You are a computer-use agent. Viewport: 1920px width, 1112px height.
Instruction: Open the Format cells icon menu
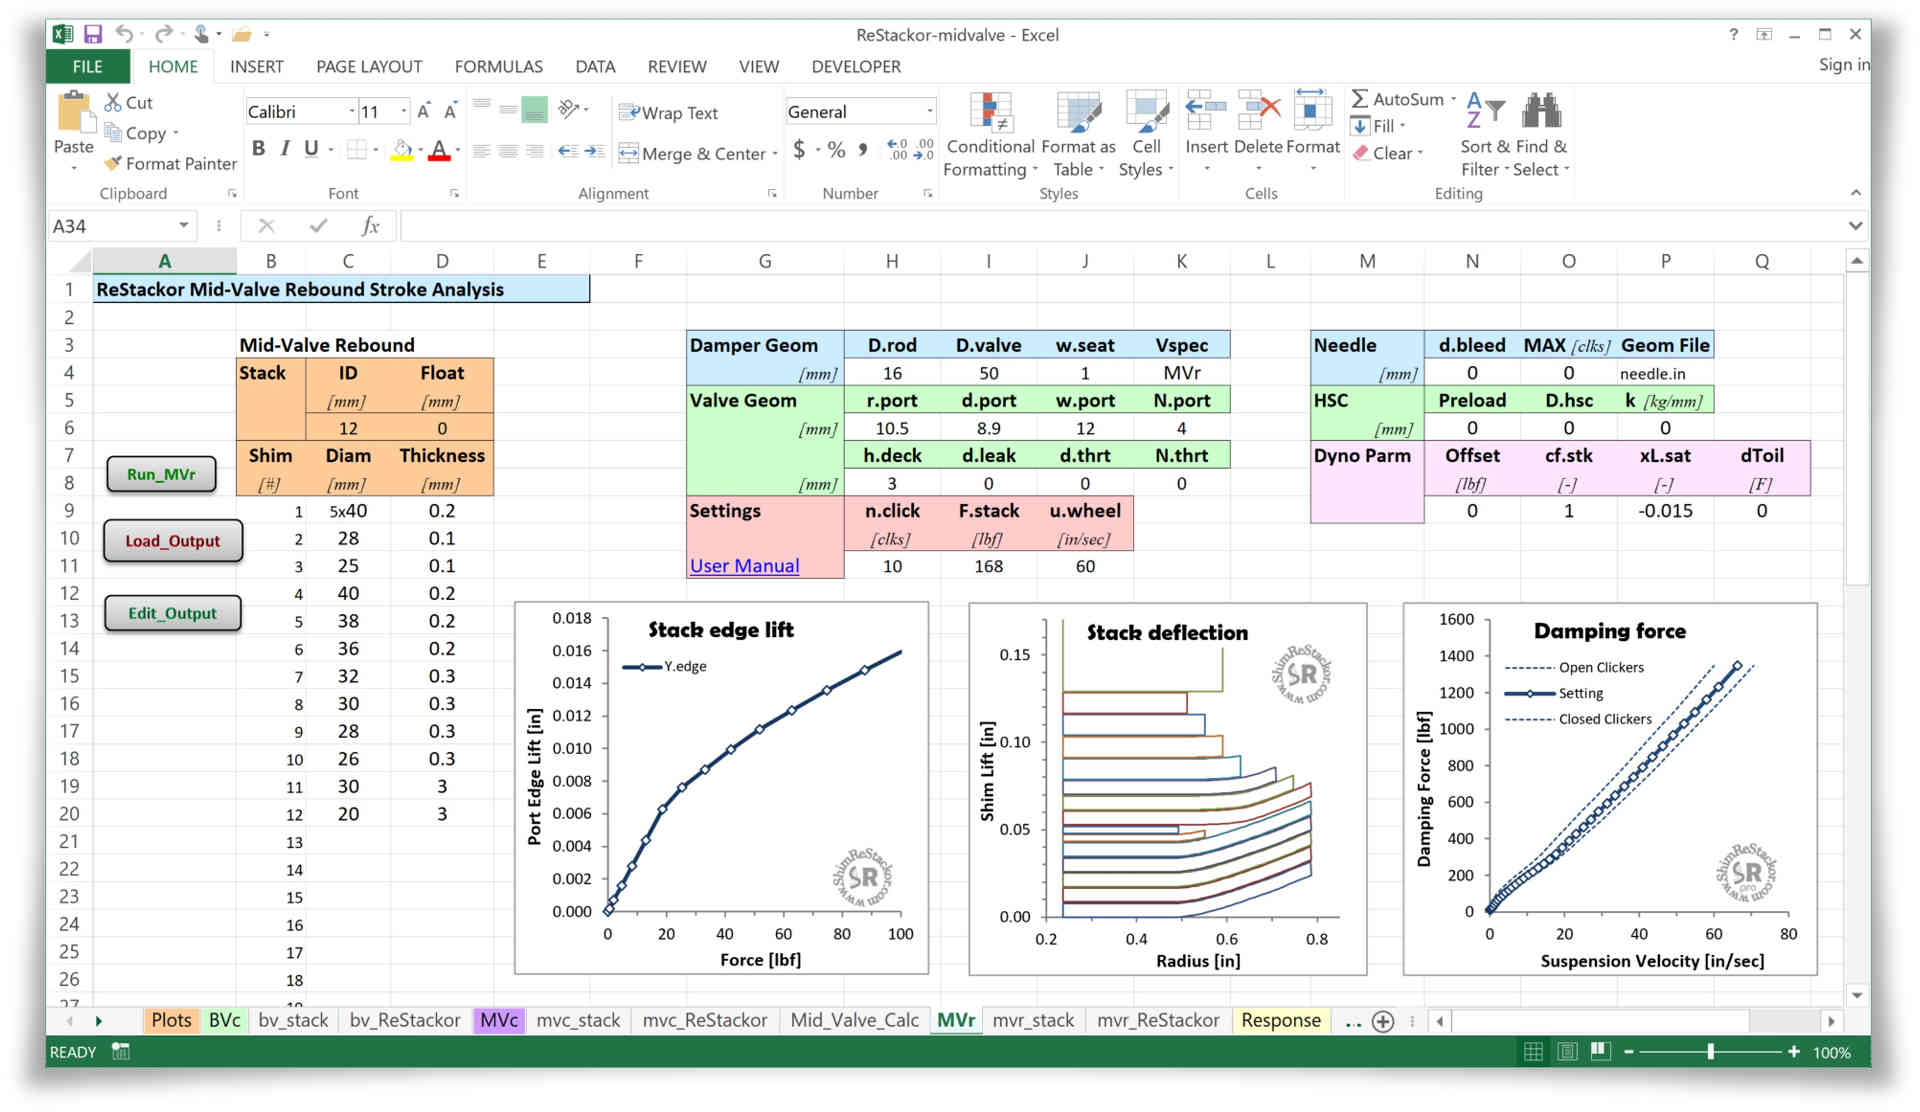coord(1312,110)
